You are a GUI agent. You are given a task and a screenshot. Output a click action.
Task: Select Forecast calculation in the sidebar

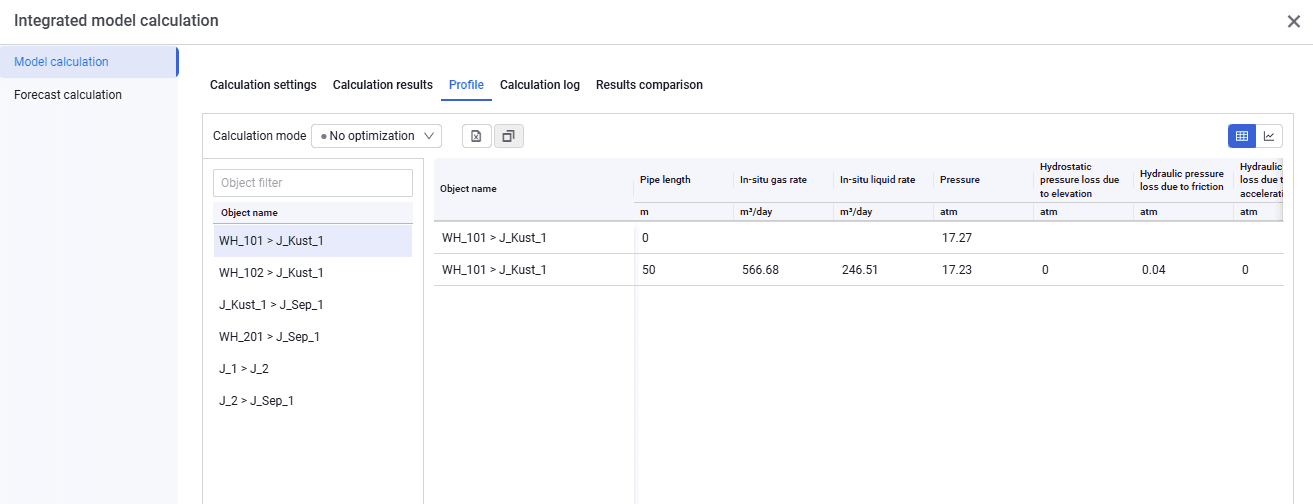[88, 95]
